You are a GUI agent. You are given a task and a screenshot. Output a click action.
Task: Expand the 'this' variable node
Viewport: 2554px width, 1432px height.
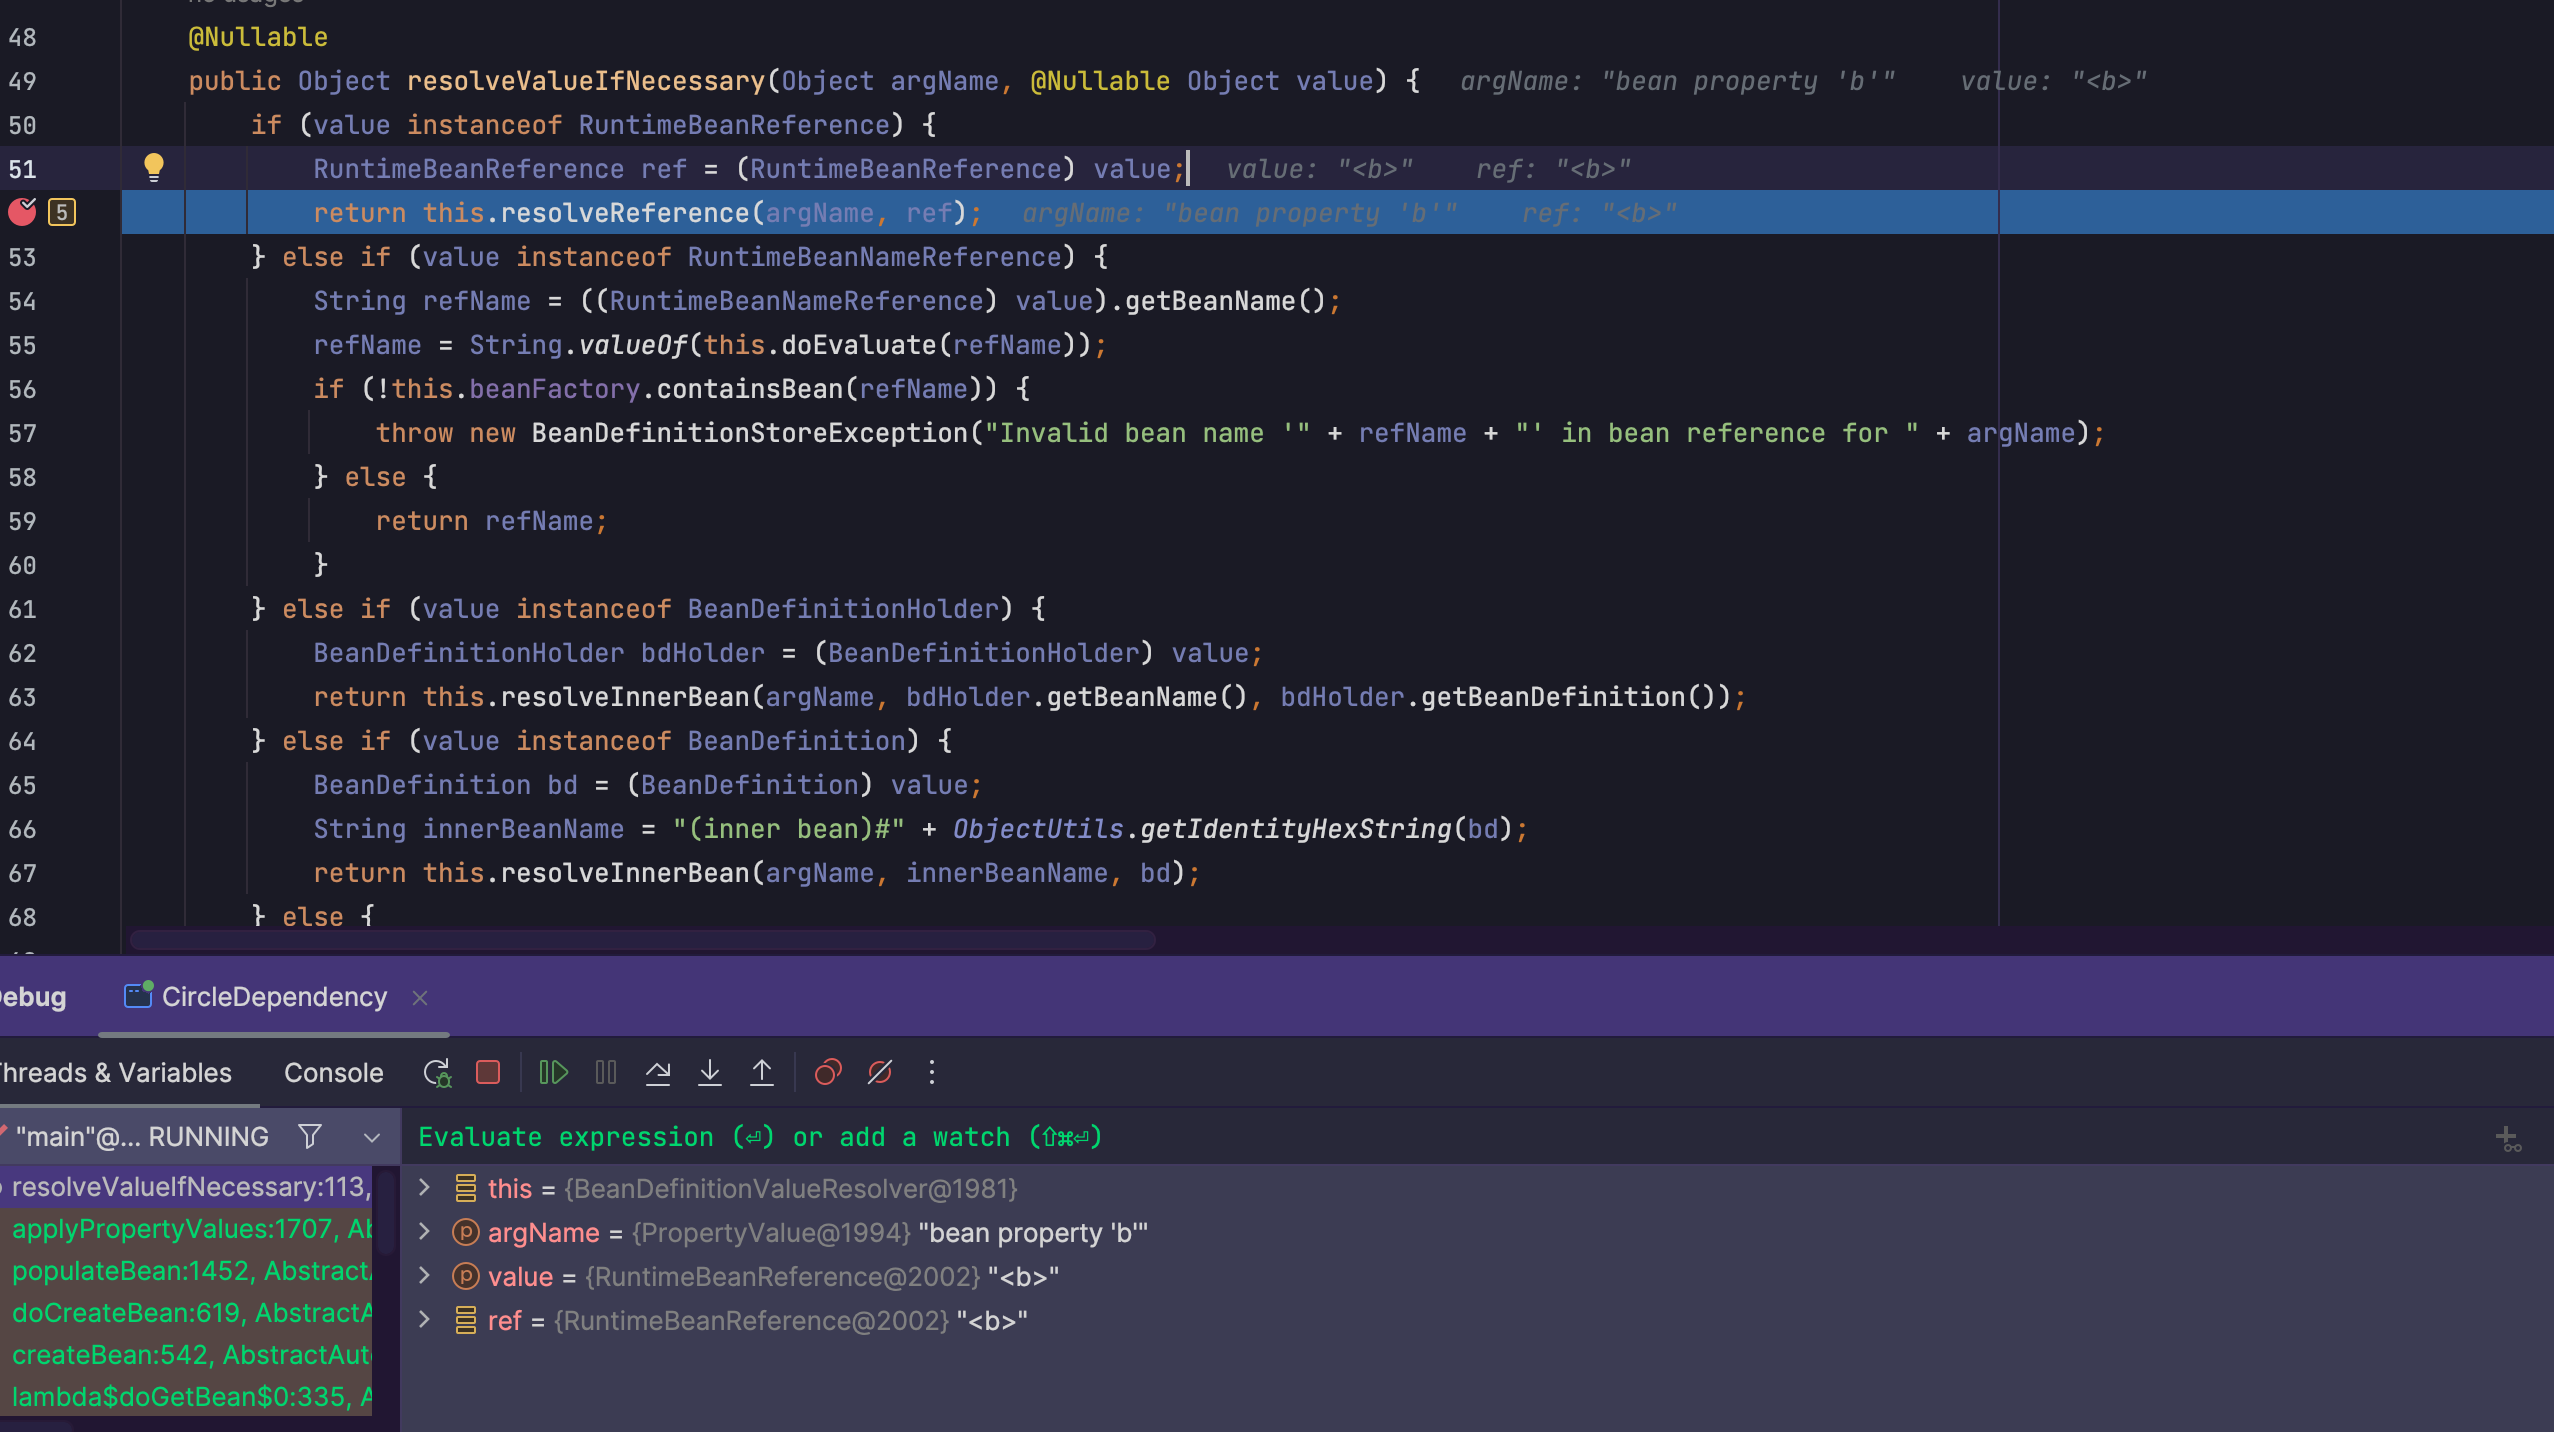point(424,1188)
